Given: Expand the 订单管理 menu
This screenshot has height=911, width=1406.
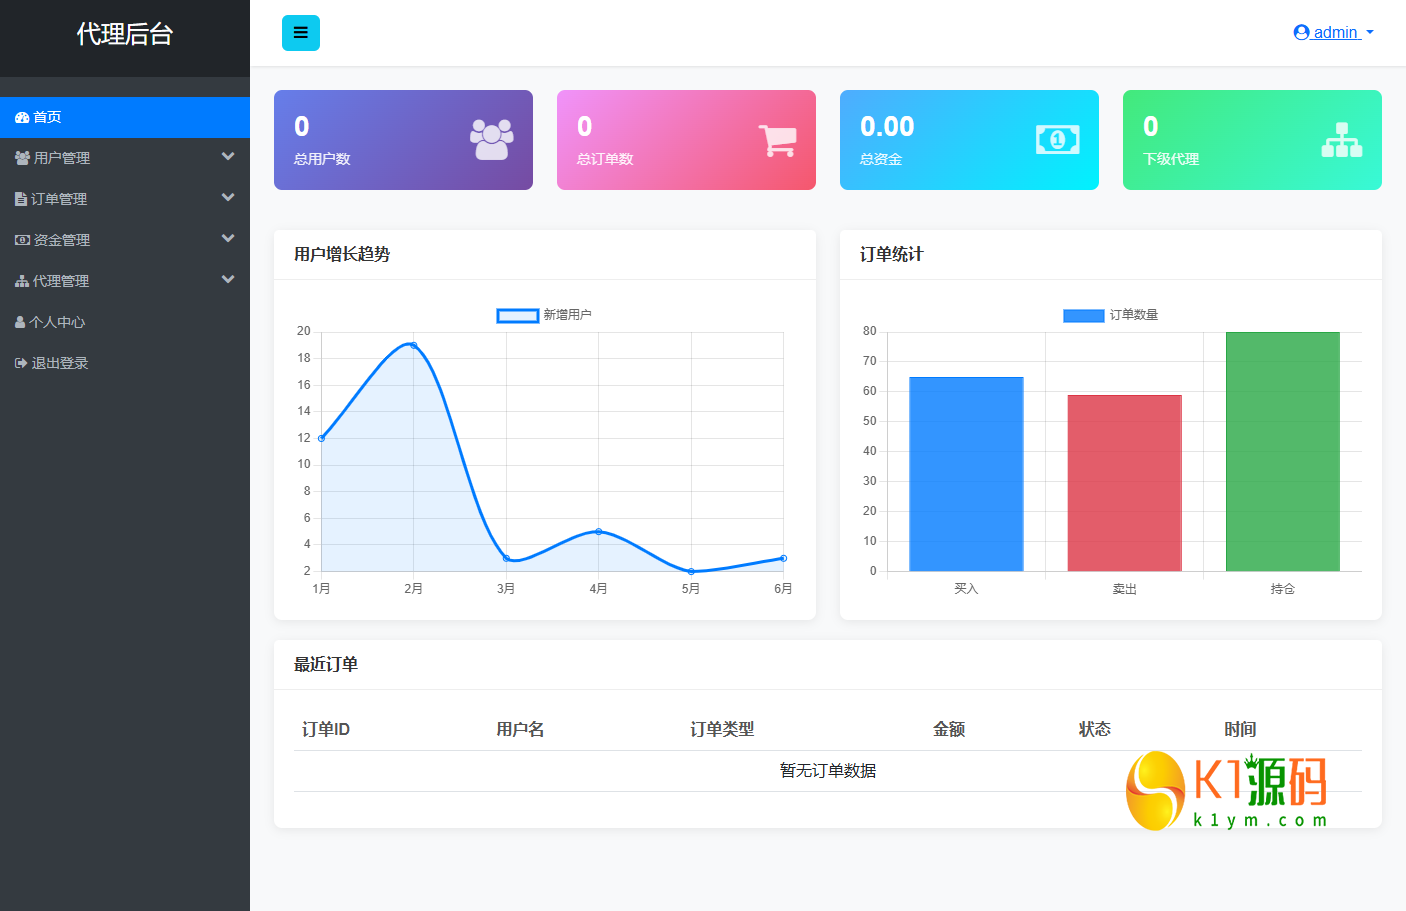Looking at the screenshot, I should 62,198.
